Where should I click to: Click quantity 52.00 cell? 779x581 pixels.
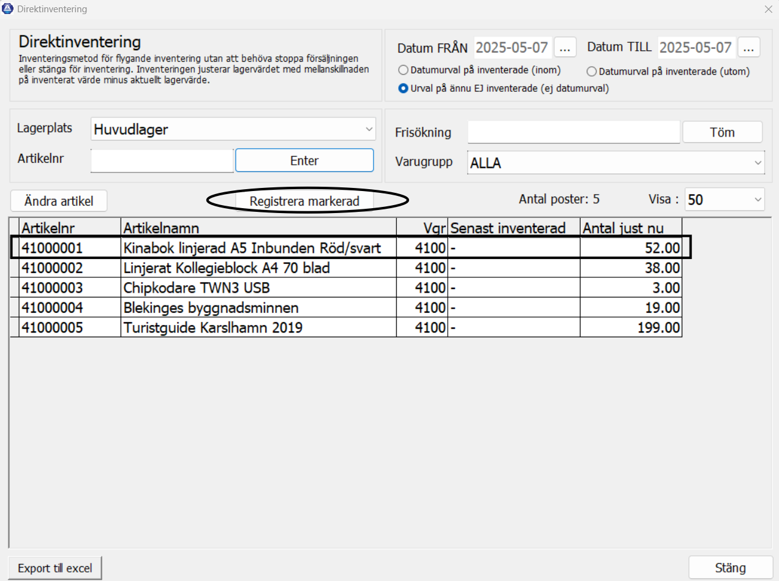click(x=631, y=248)
